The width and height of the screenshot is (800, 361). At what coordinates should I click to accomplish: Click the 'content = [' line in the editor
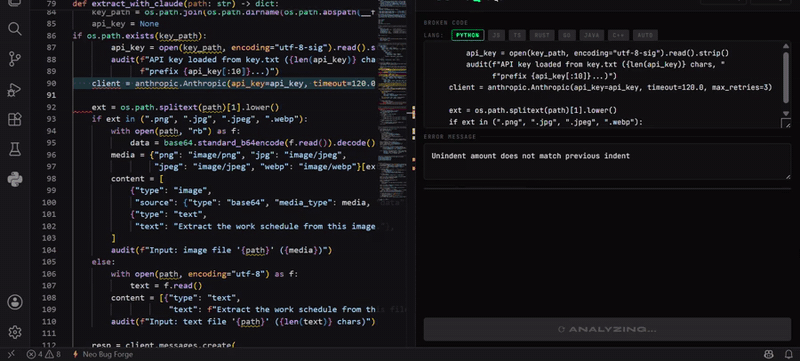(137, 179)
